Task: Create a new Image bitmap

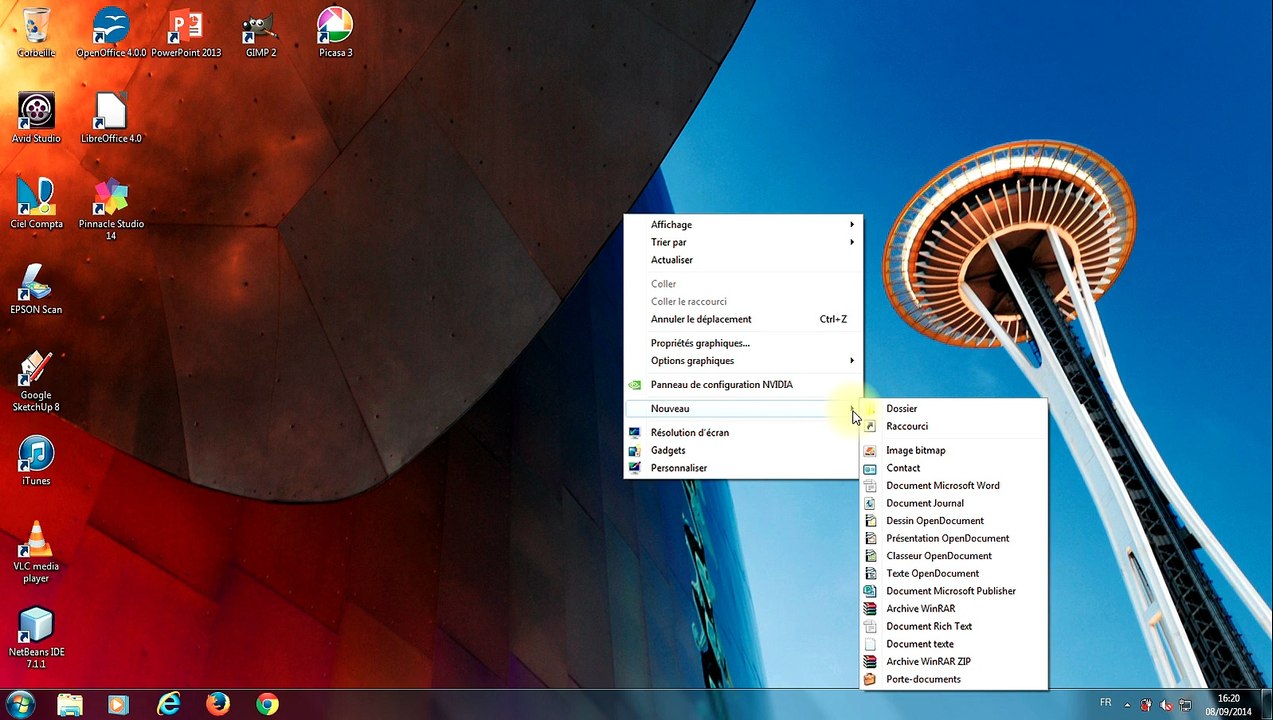Action: pos(954,451)
